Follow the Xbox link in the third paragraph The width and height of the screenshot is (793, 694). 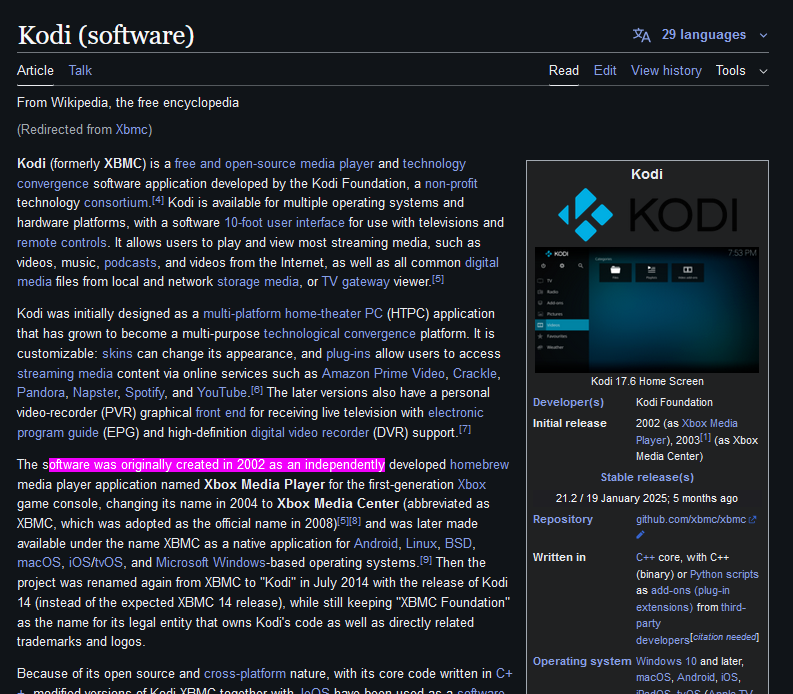pyautogui.click(x=472, y=485)
